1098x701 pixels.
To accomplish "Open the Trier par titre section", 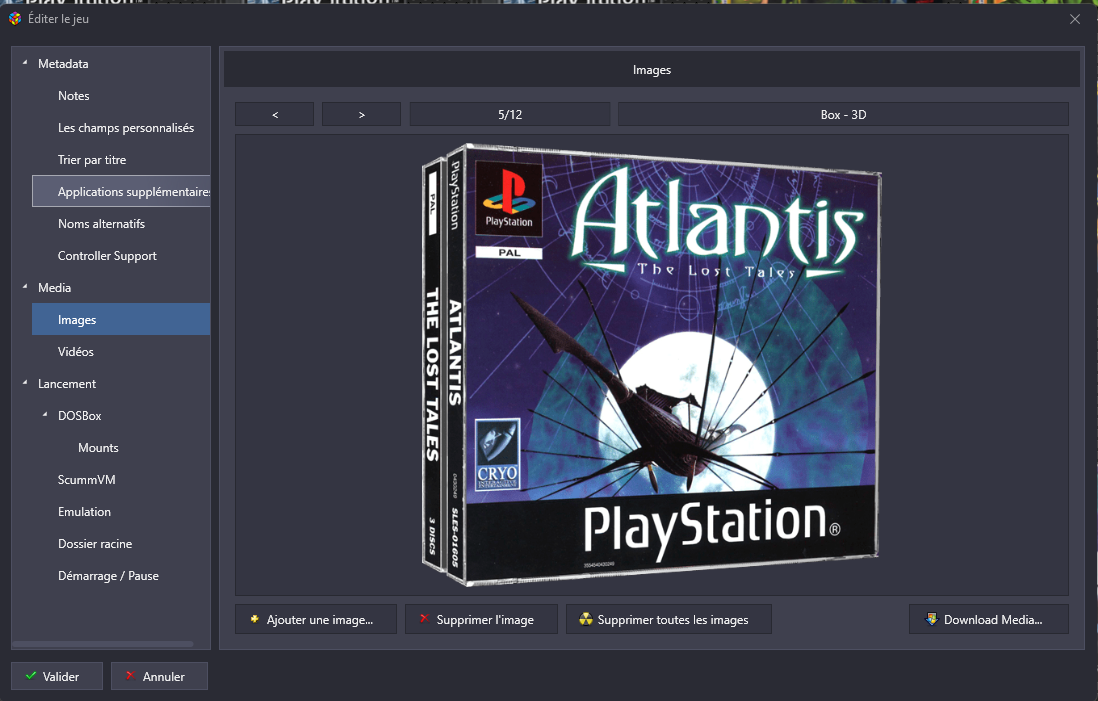I will (92, 160).
